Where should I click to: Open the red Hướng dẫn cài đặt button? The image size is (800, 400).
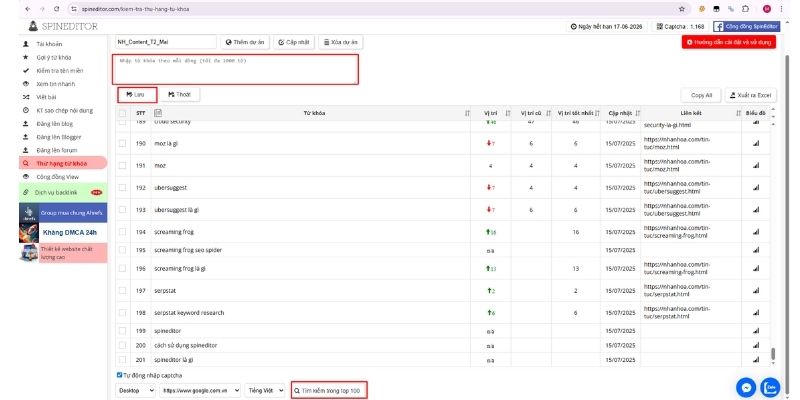729,42
